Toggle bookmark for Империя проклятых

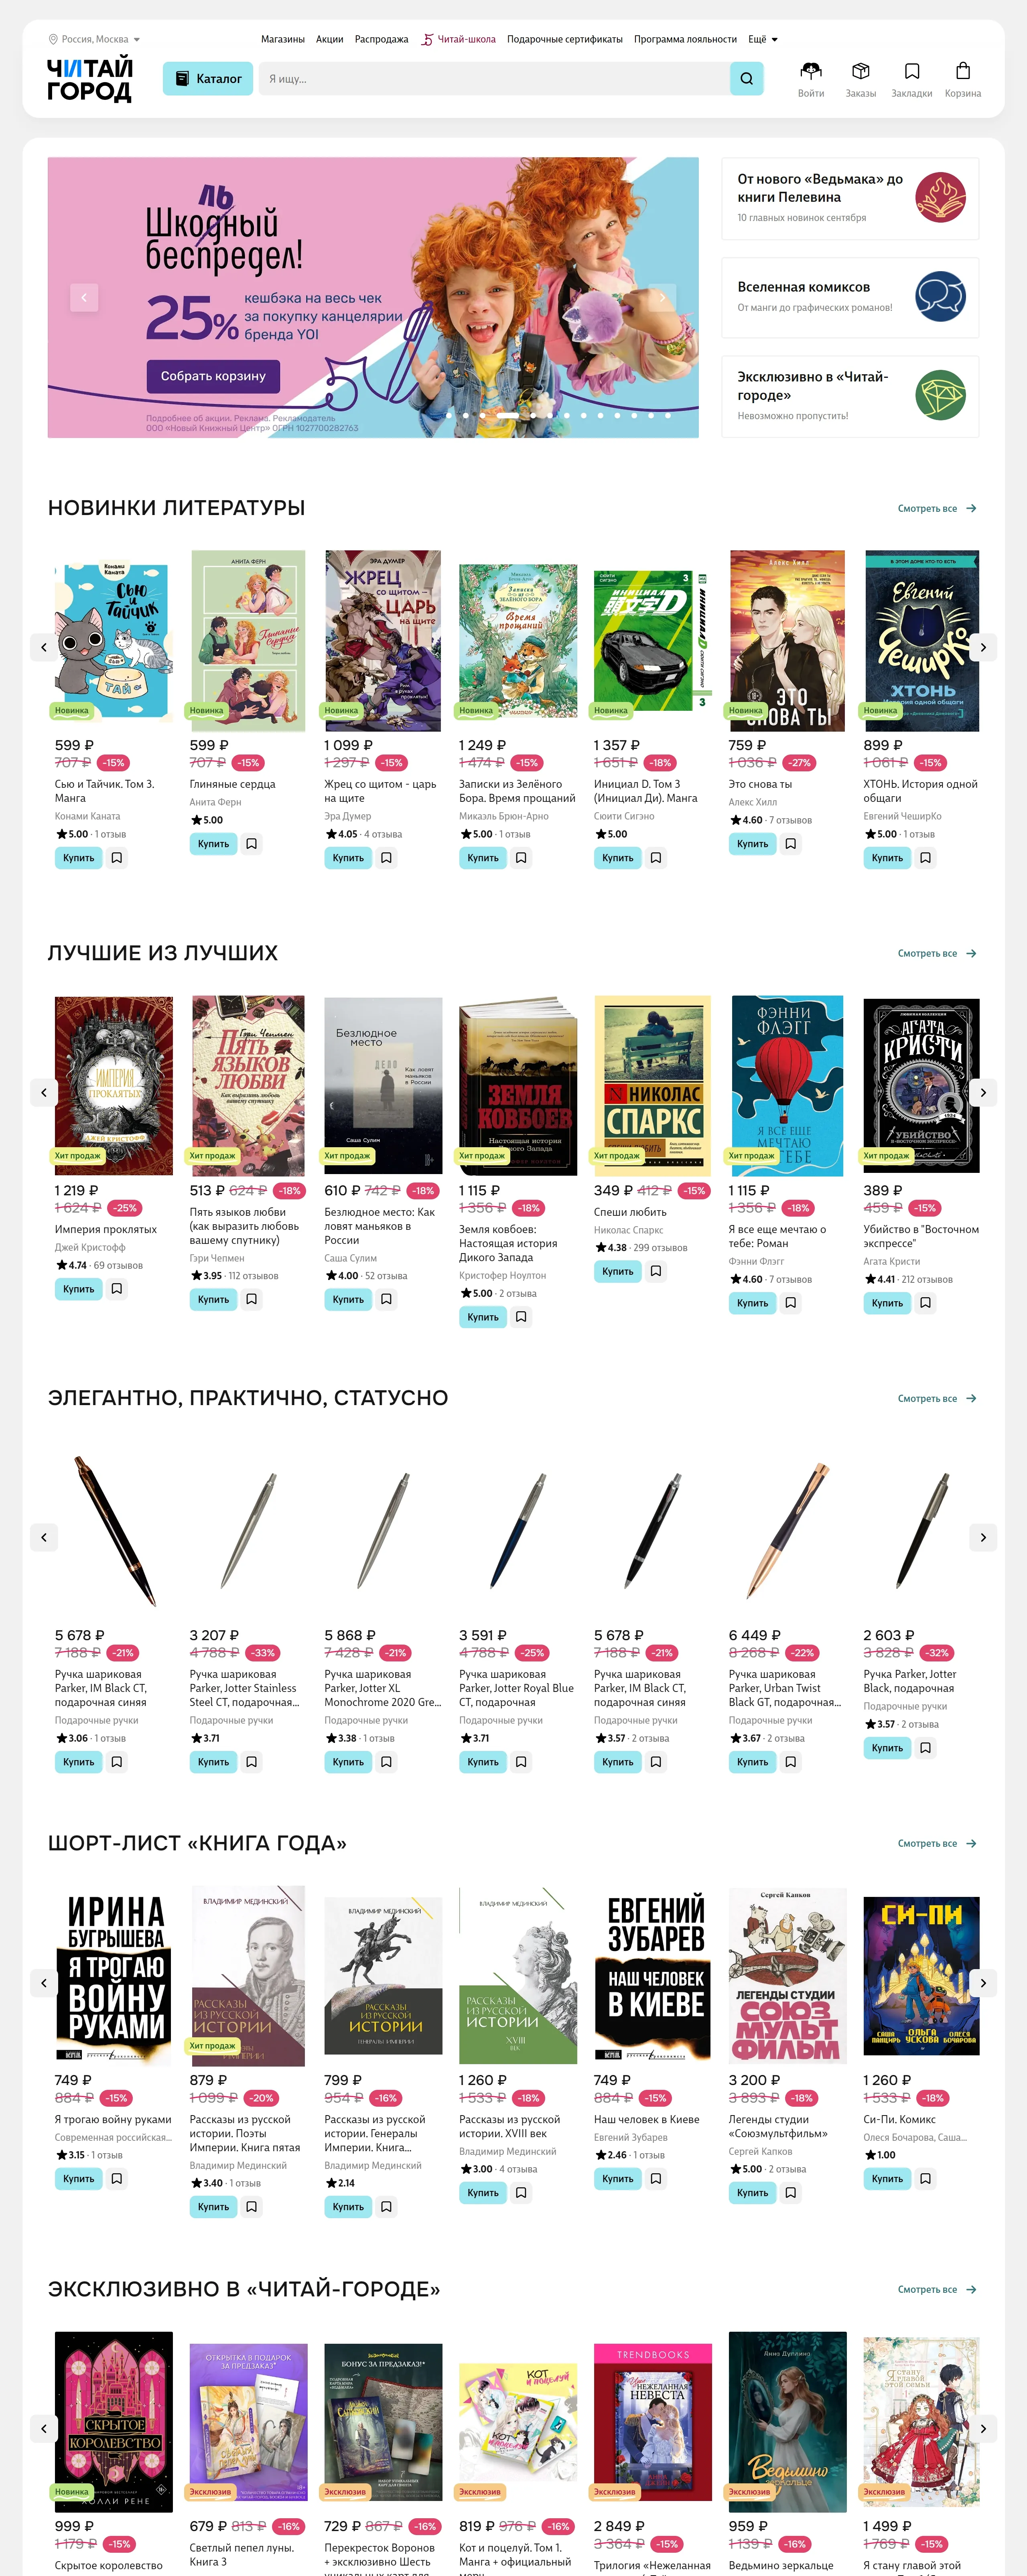pos(117,1289)
